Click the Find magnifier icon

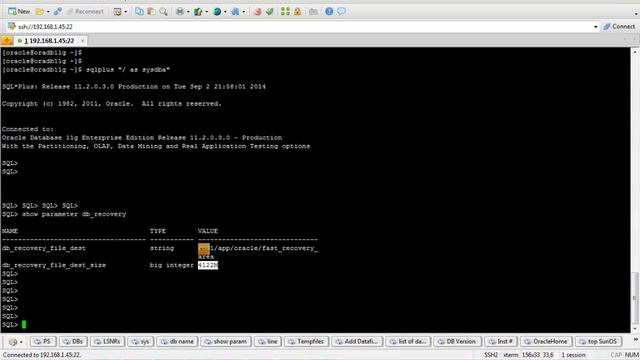tap(163, 11)
